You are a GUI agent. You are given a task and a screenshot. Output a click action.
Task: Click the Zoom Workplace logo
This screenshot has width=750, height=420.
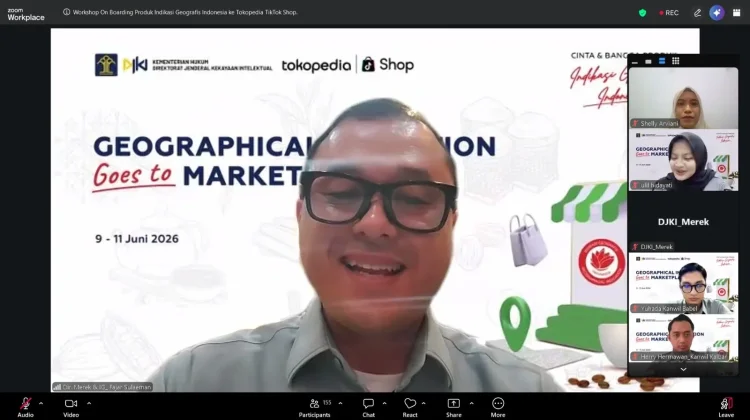26,14
